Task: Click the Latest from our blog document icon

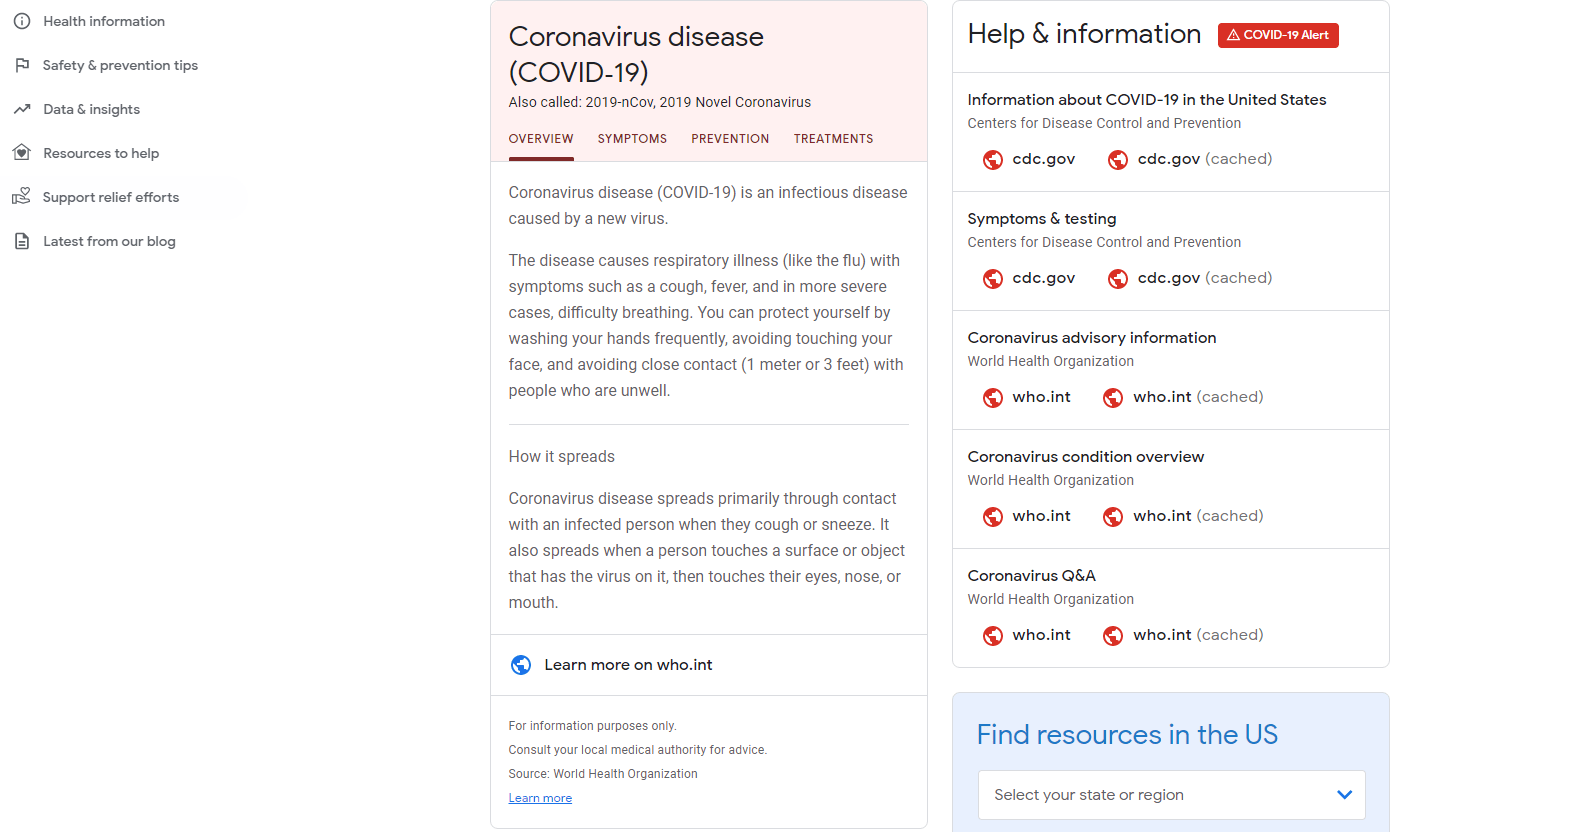Action: 22,241
